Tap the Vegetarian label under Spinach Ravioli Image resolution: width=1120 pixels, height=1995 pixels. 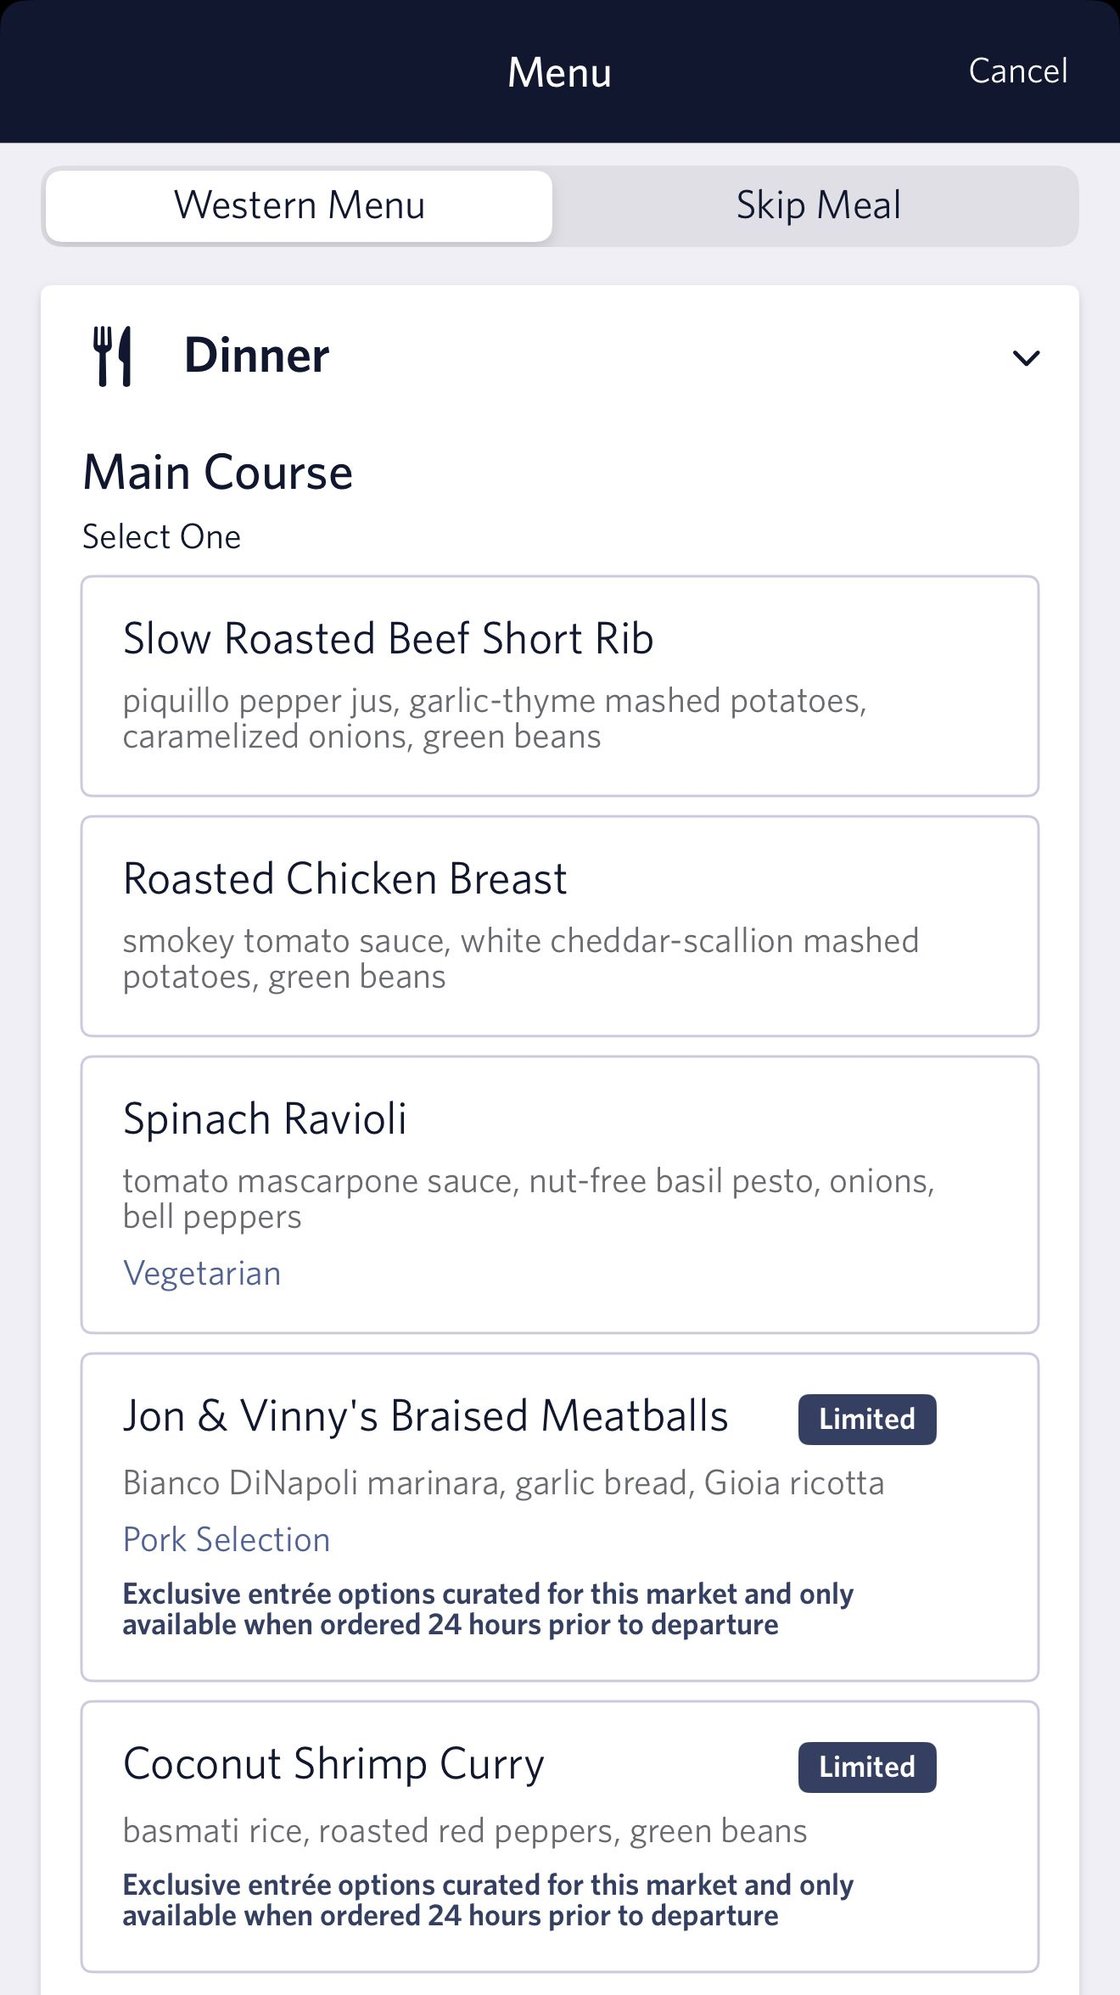(x=202, y=1273)
